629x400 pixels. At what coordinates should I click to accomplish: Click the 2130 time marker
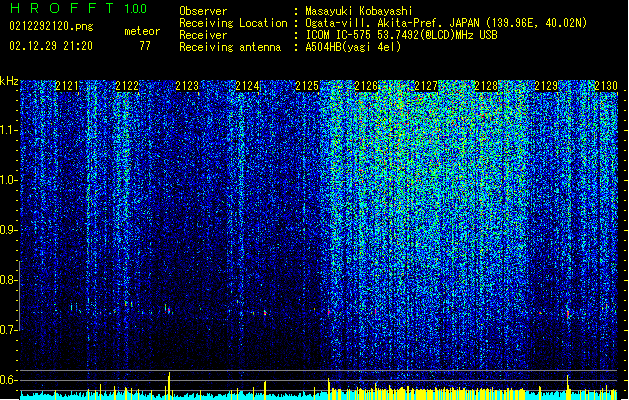(x=606, y=86)
